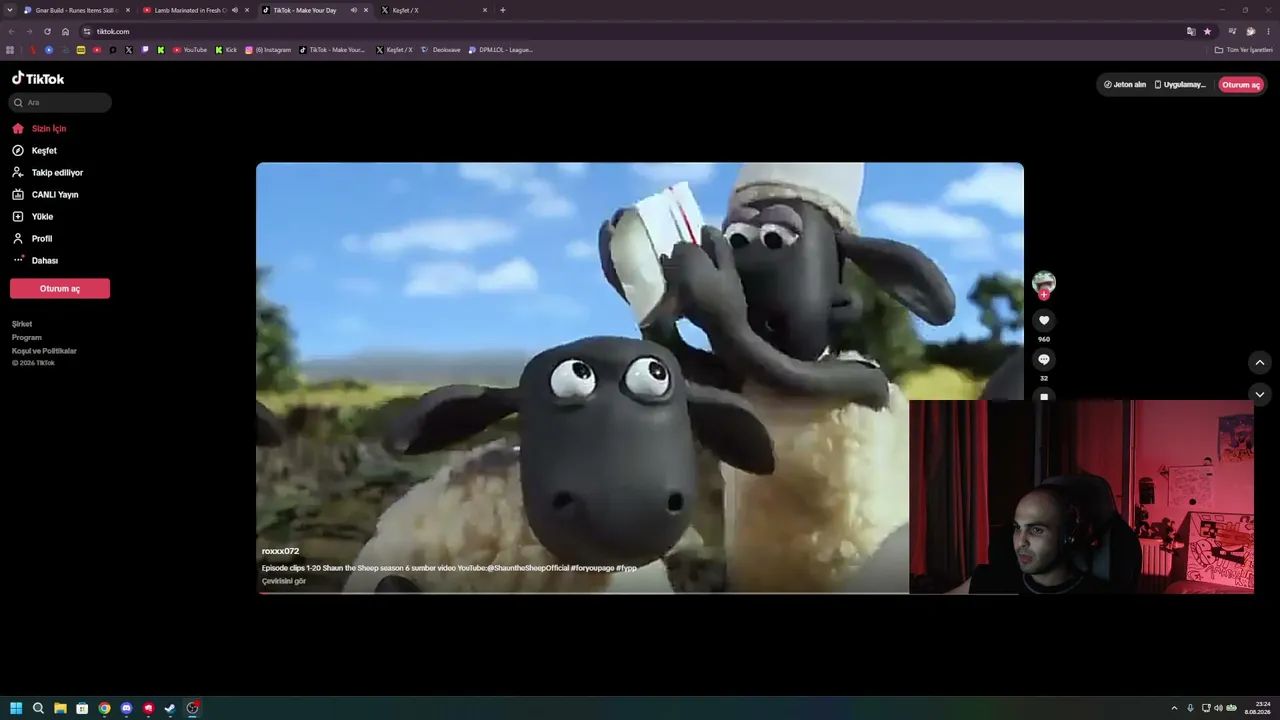This screenshot has width=1280, height=720.
Task: Expand the Dahası menu
Action: [x=35, y=260]
